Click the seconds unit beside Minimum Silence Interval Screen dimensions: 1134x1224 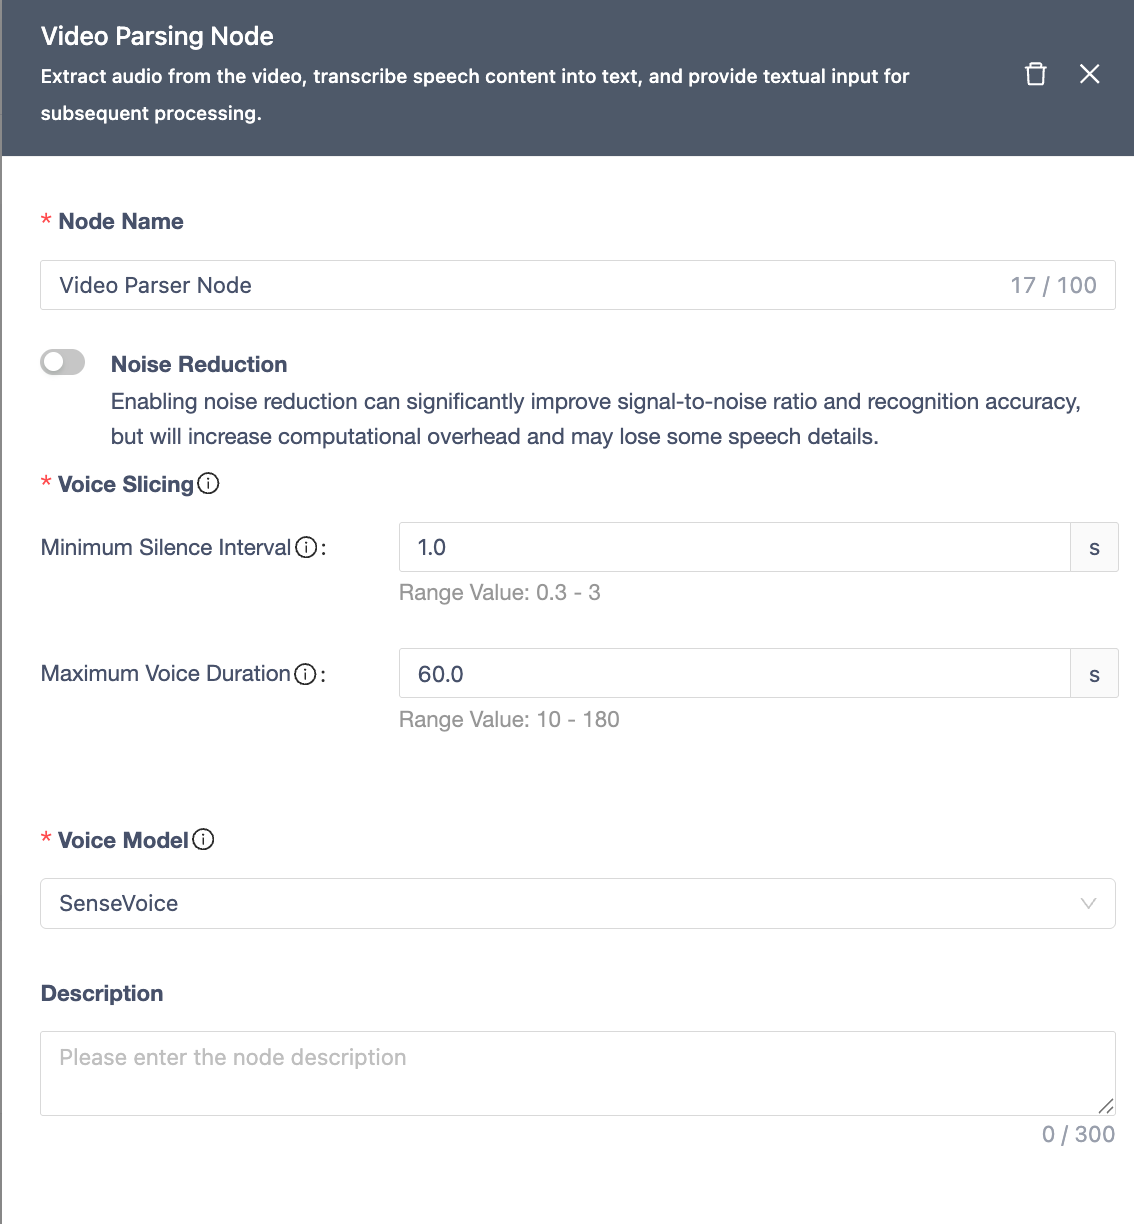pyautogui.click(x=1094, y=547)
